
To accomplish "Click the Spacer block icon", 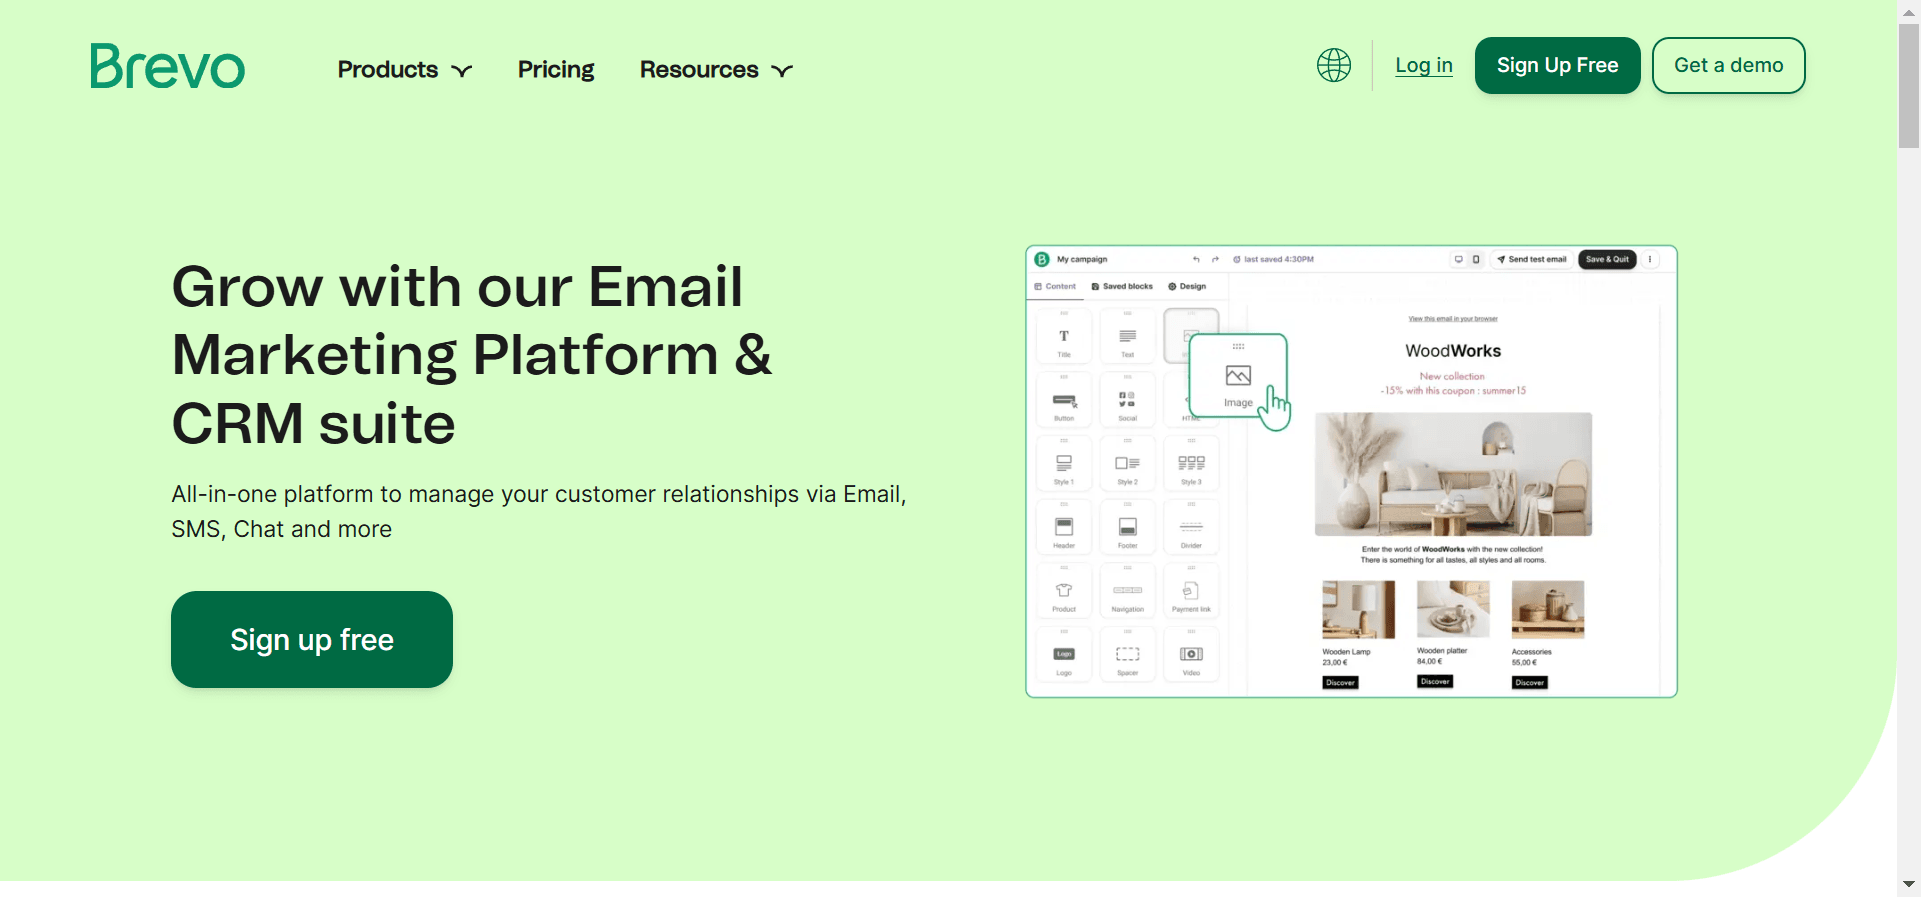I will [1127, 655].
